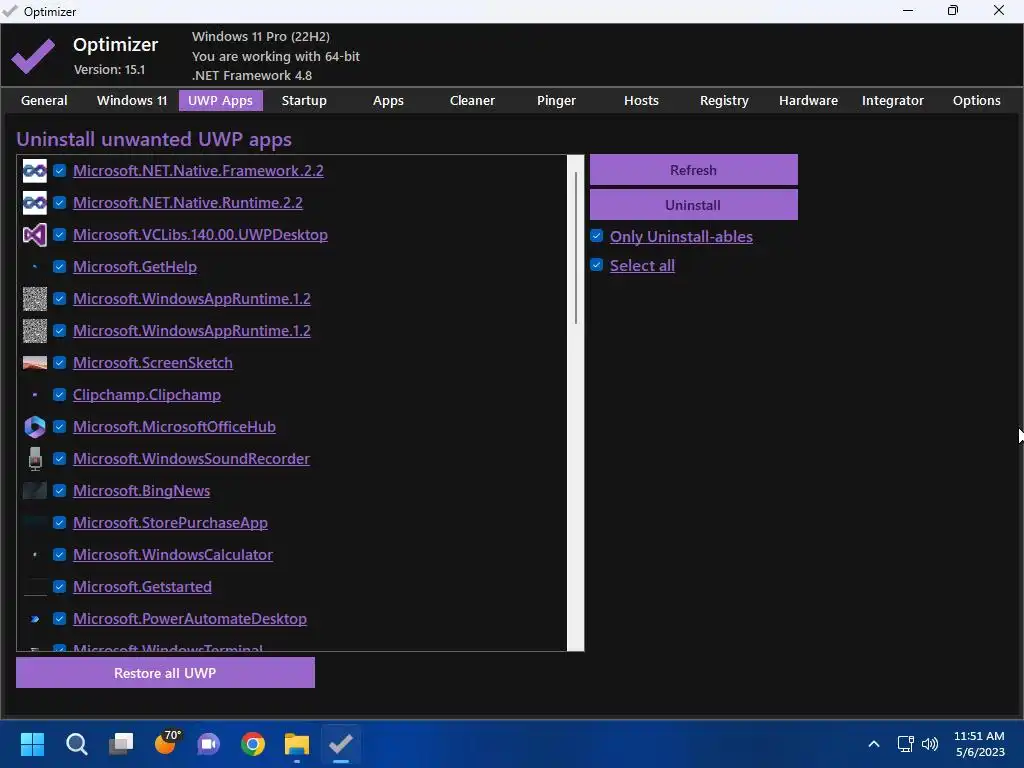Uncheck Microsoft.GetHelp checkbox
This screenshot has width=1024, height=768.
coord(59,266)
